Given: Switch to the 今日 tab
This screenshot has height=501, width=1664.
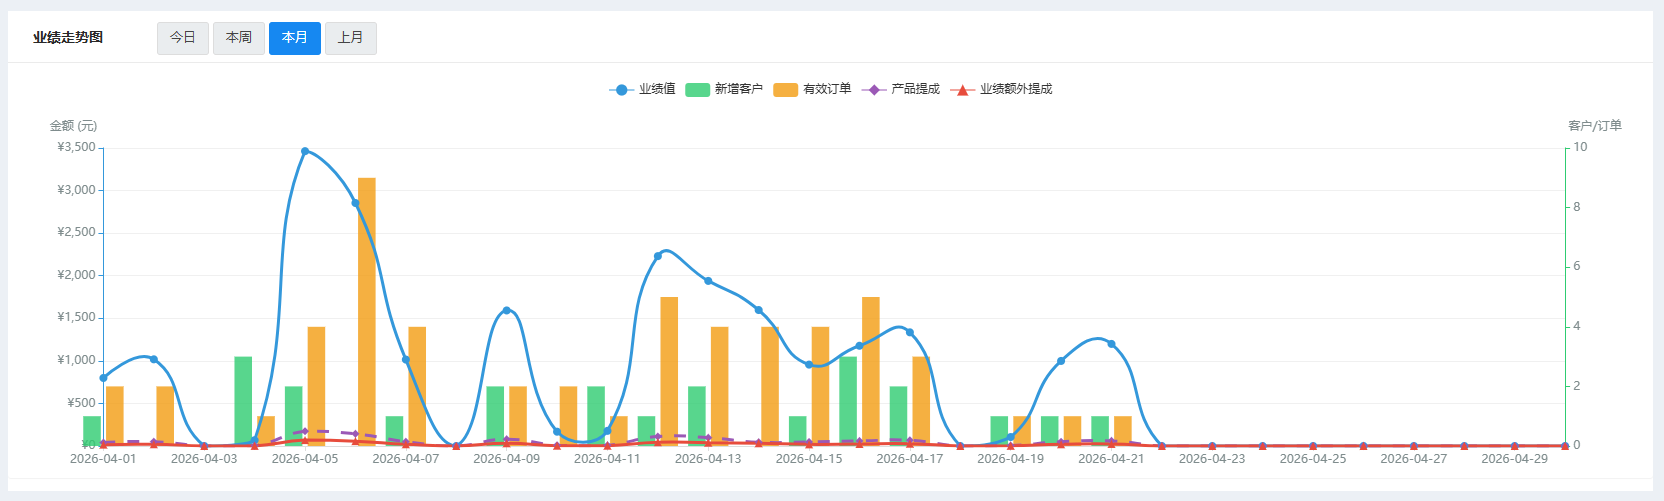Looking at the screenshot, I should [183, 38].
